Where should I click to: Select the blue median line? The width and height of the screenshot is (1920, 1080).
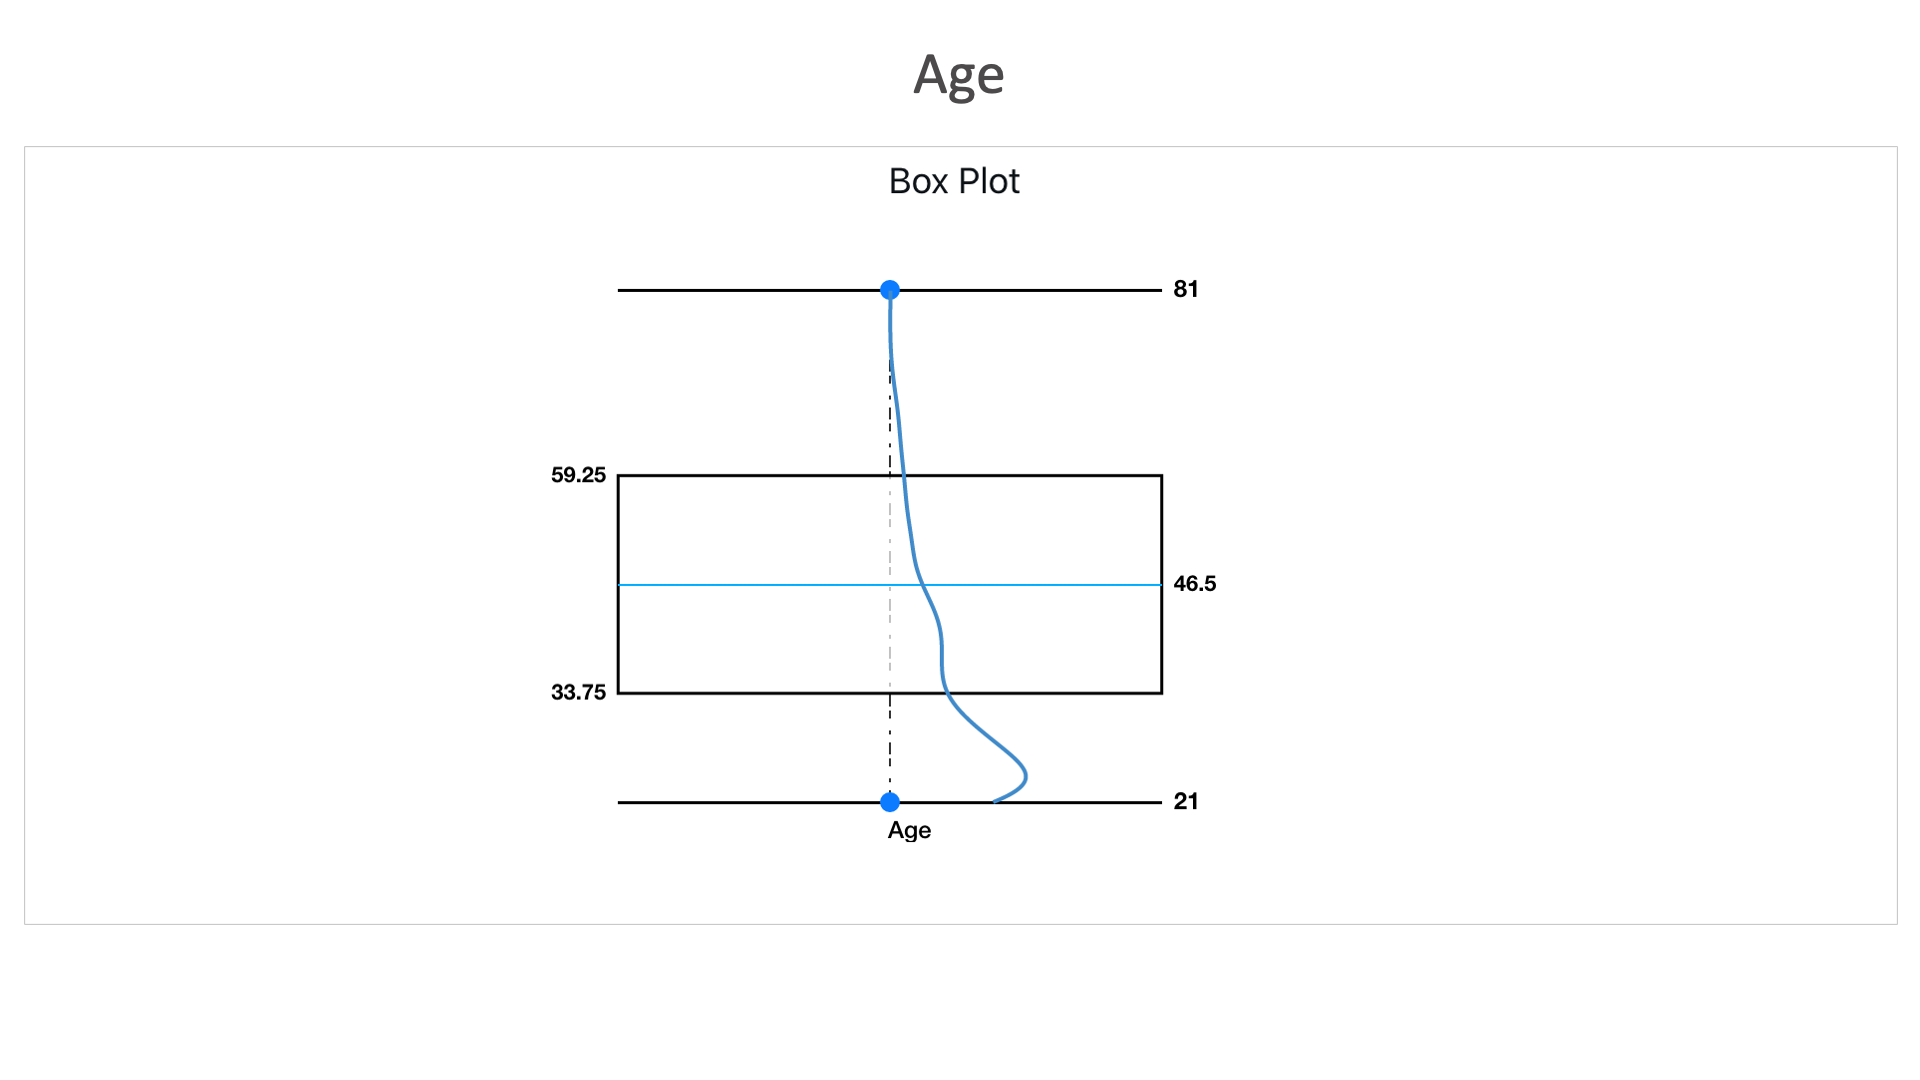coord(760,585)
